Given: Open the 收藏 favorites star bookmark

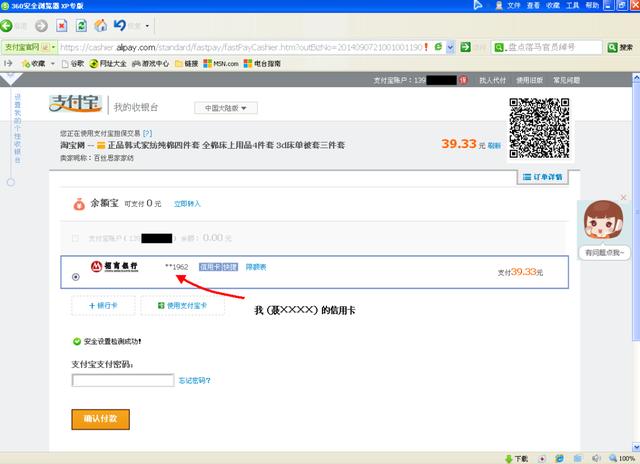Looking at the screenshot, I should pyautogui.click(x=33, y=64).
